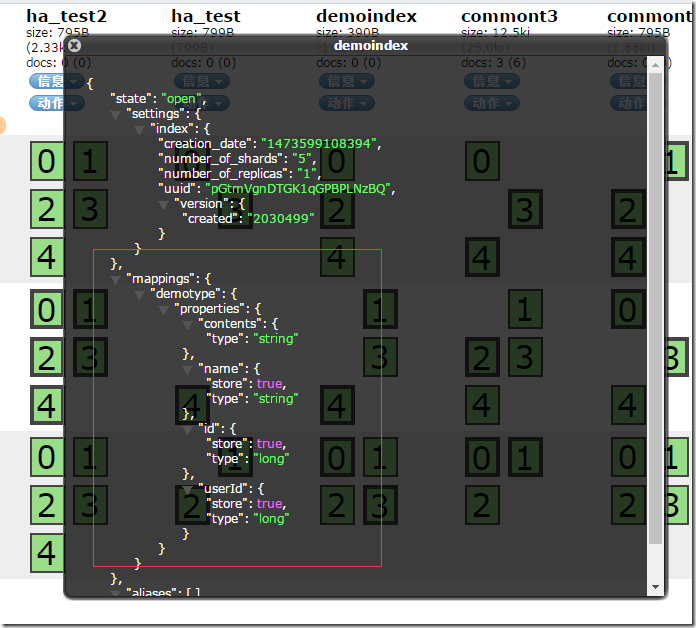
Task: Click "type": "long" under userId
Action: tap(248, 518)
